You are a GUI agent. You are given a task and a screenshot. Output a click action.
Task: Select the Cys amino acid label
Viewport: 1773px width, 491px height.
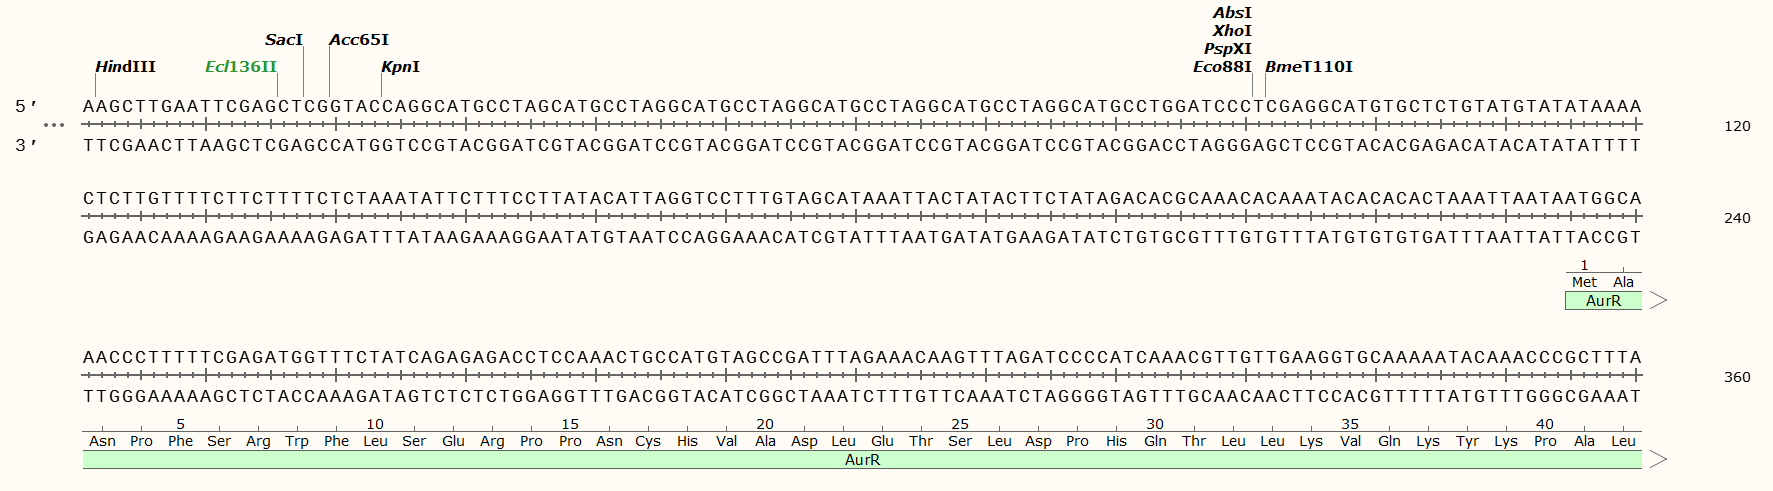[x=648, y=442]
